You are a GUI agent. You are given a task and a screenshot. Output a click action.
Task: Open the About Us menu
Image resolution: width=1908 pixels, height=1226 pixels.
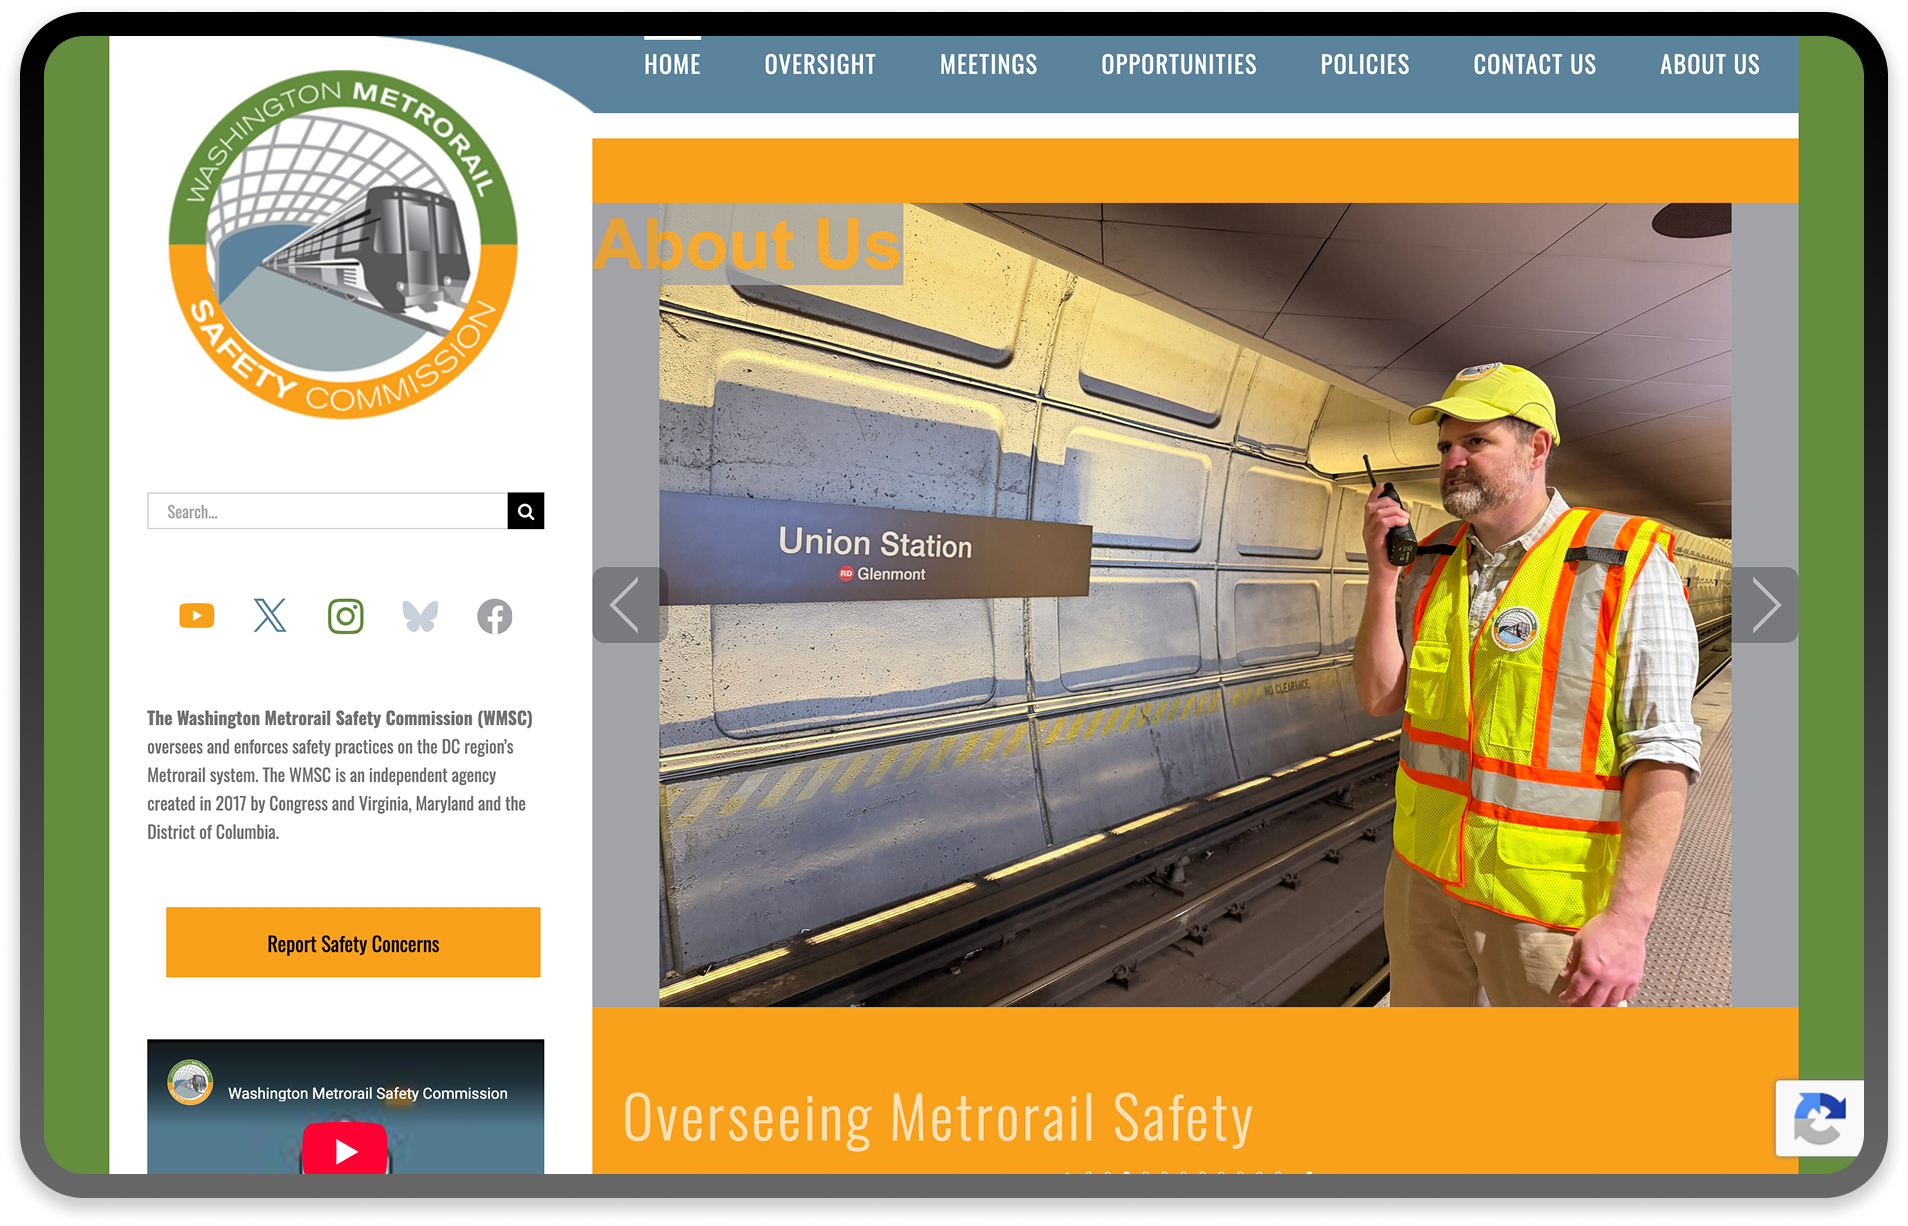point(1710,65)
